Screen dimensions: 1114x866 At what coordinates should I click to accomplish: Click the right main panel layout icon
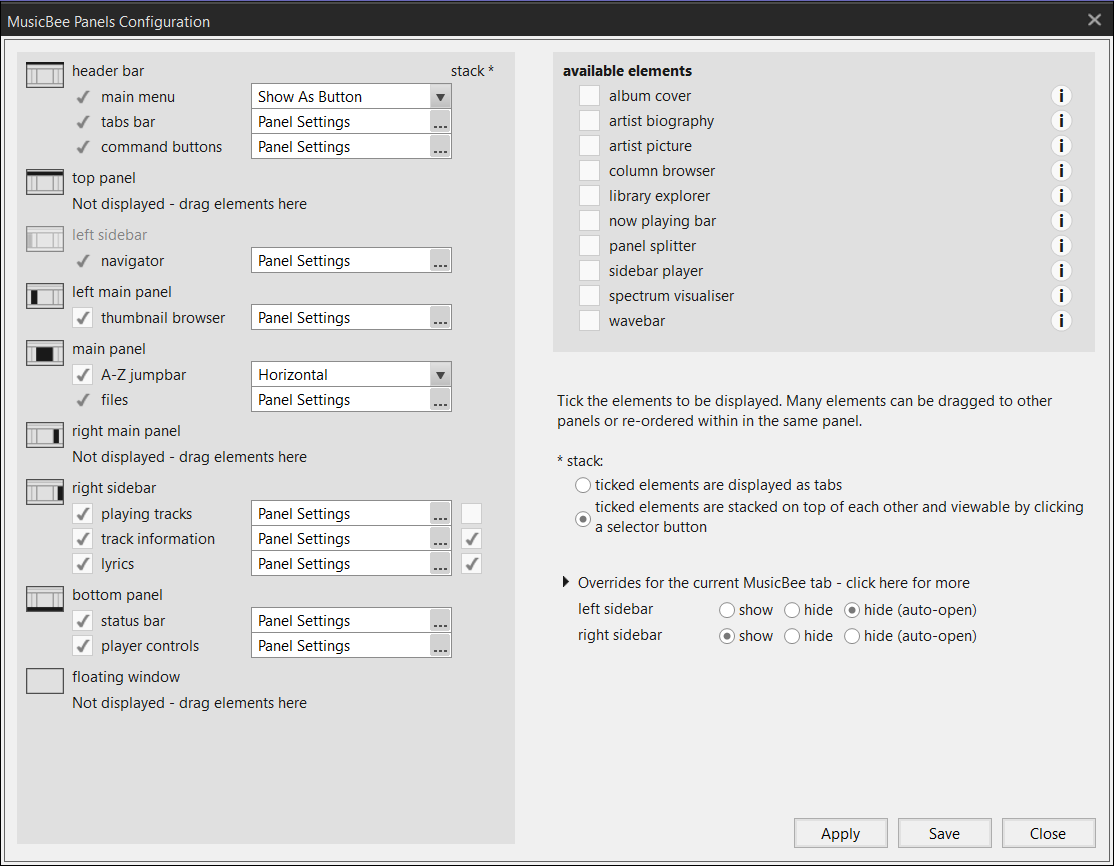[45, 435]
